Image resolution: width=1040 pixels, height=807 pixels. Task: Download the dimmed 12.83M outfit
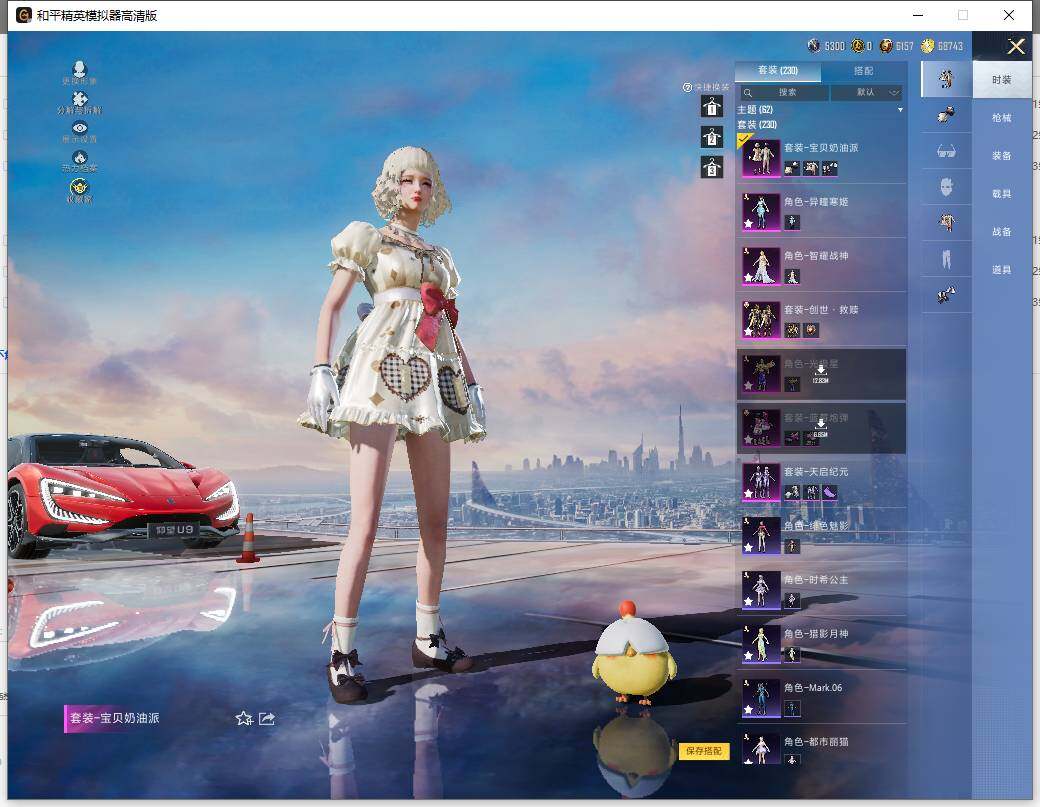[x=820, y=371]
